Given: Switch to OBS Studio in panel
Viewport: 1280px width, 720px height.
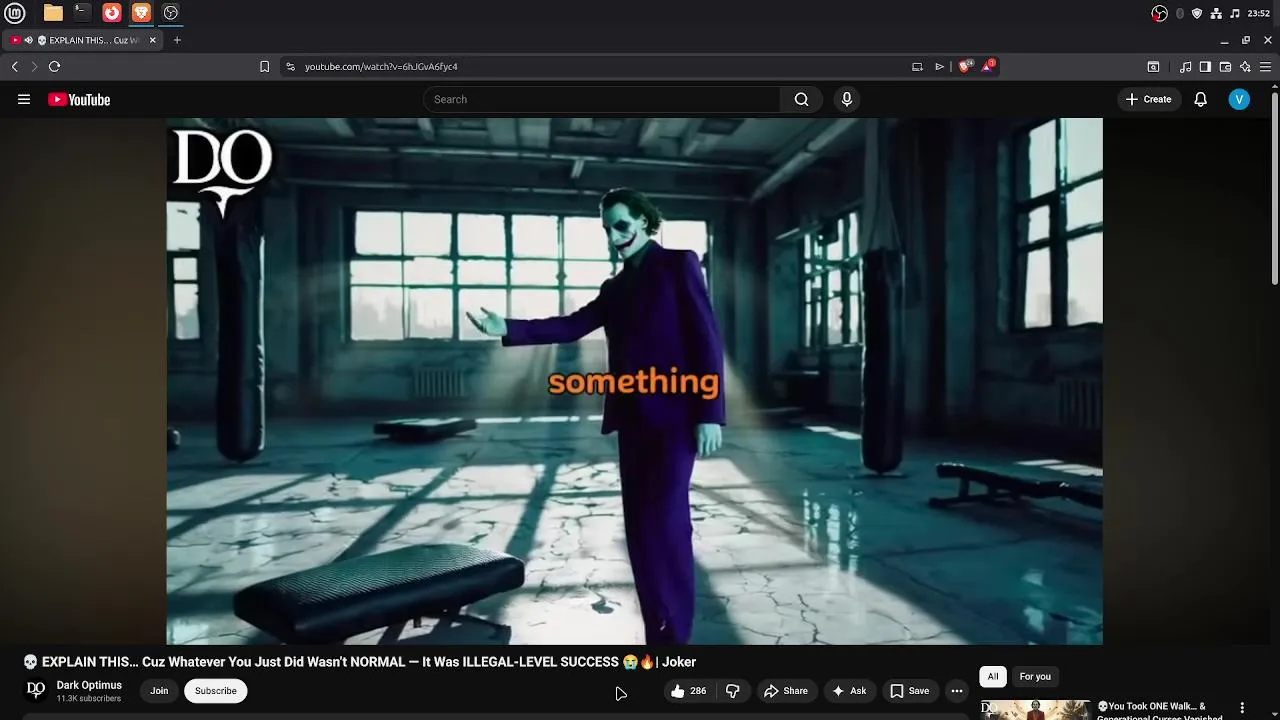Looking at the screenshot, I should coord(171,13).
